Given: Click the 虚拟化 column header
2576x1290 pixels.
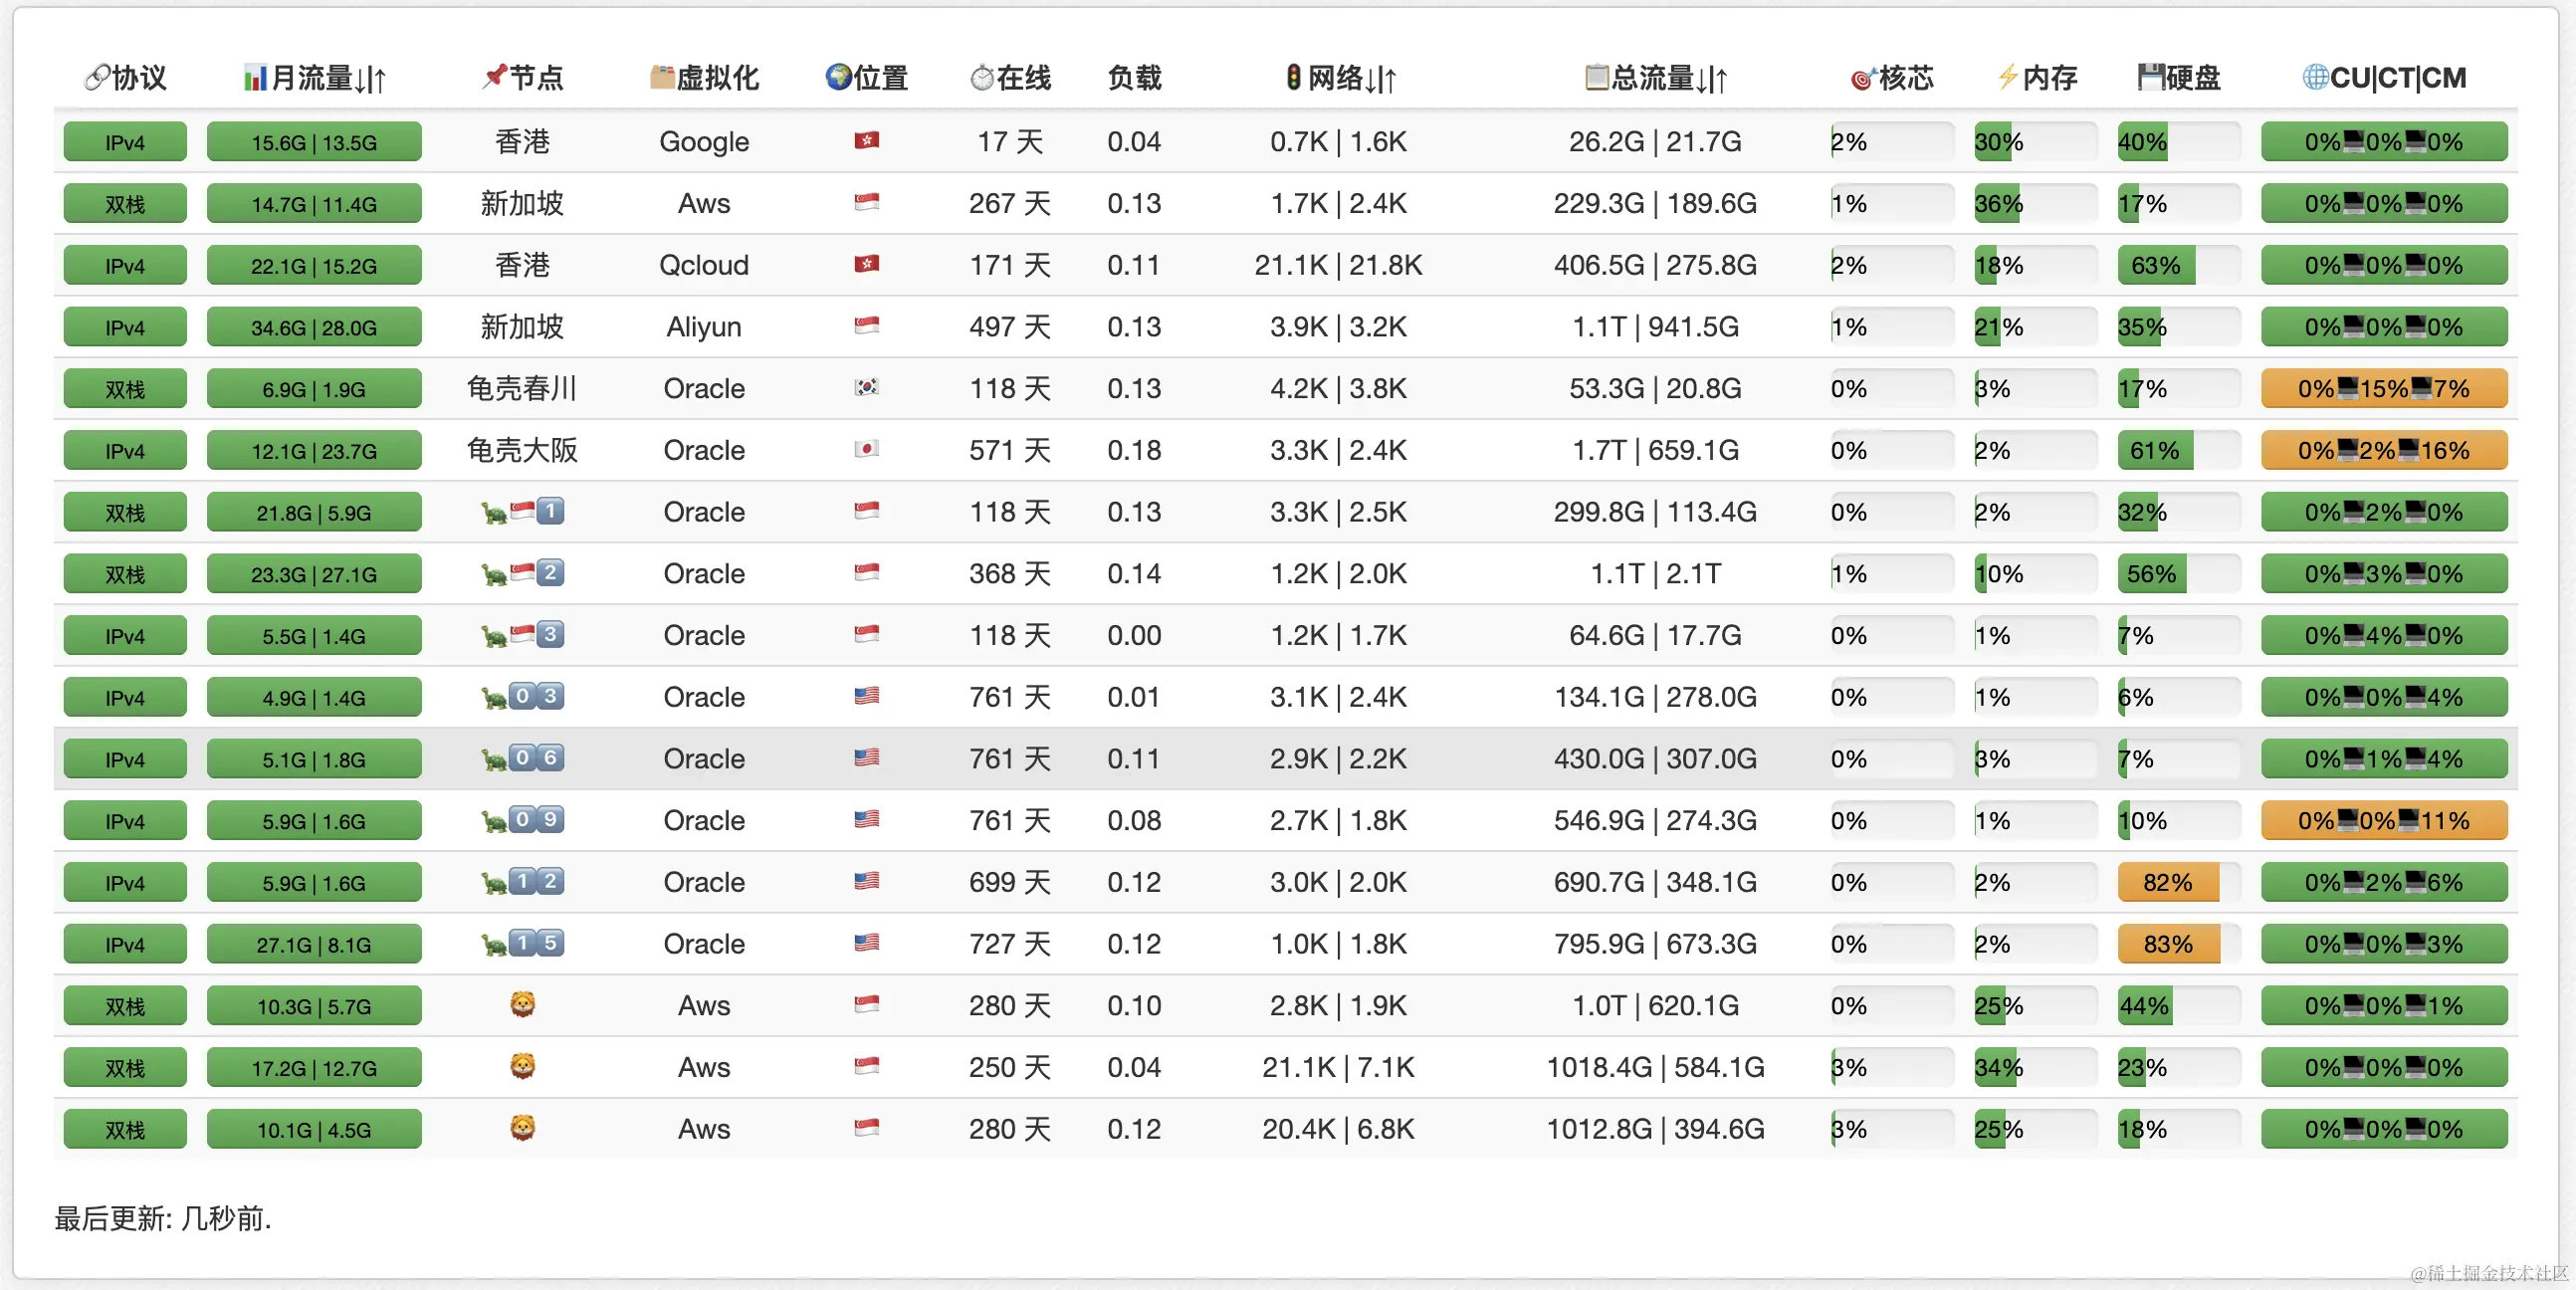Looking at the screenshot, I should 704,78.
